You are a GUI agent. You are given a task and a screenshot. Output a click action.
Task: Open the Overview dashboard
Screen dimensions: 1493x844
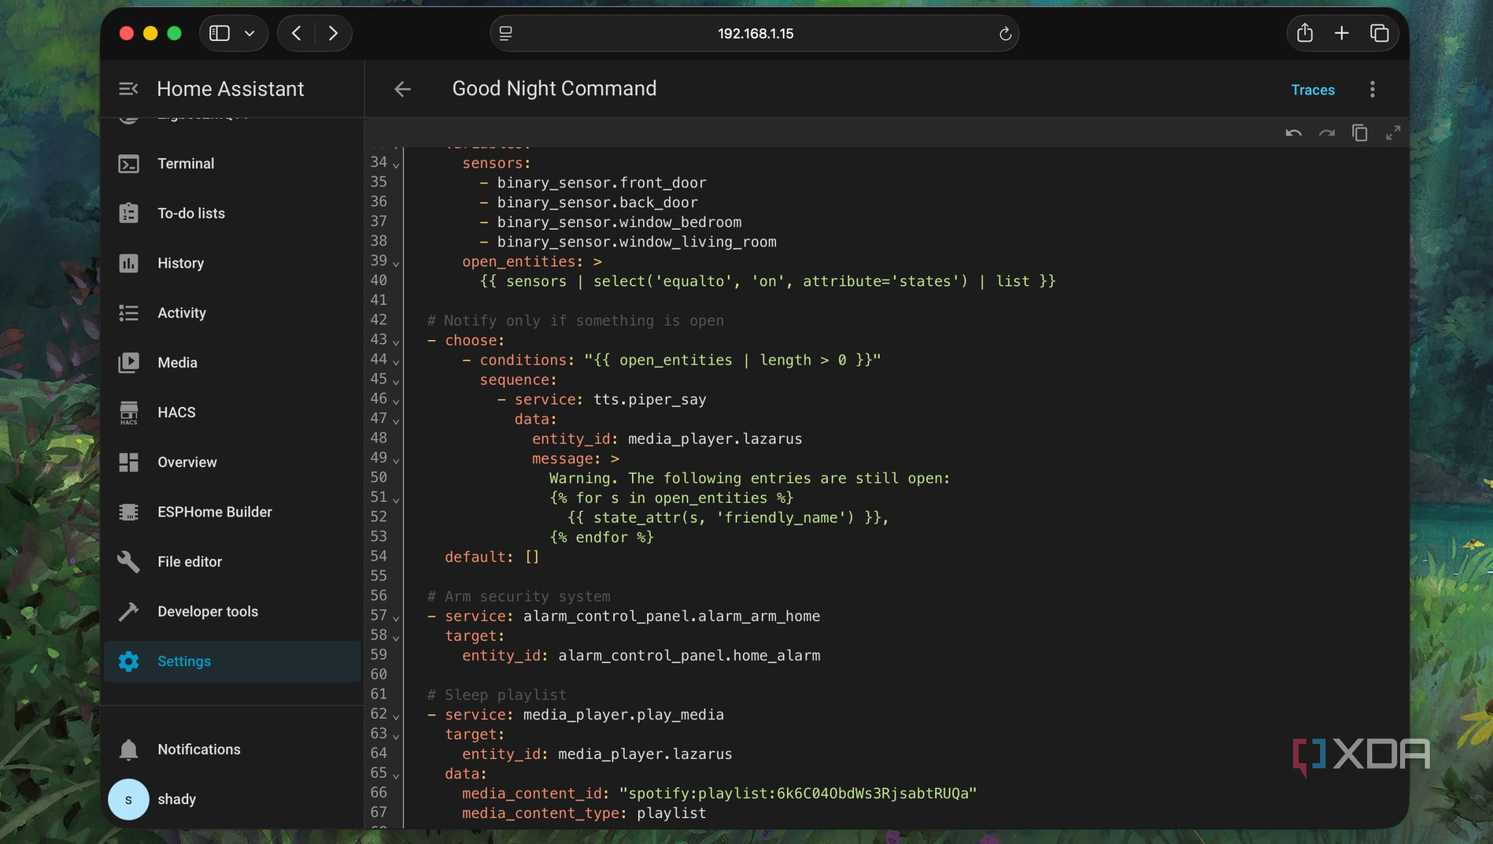coord(232,462)
